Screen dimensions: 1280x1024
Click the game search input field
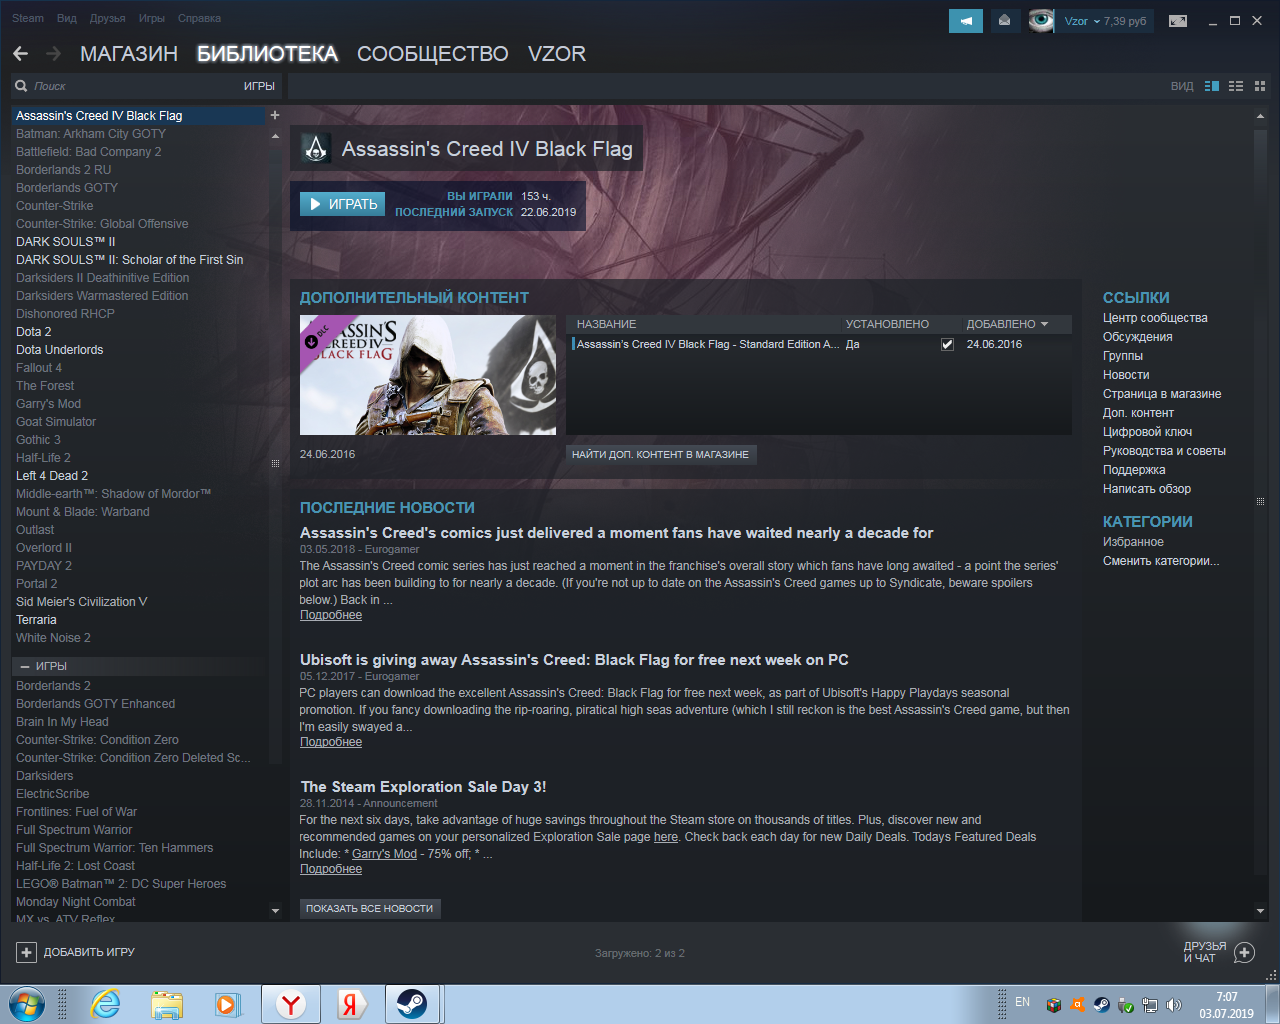pos(135,86)
